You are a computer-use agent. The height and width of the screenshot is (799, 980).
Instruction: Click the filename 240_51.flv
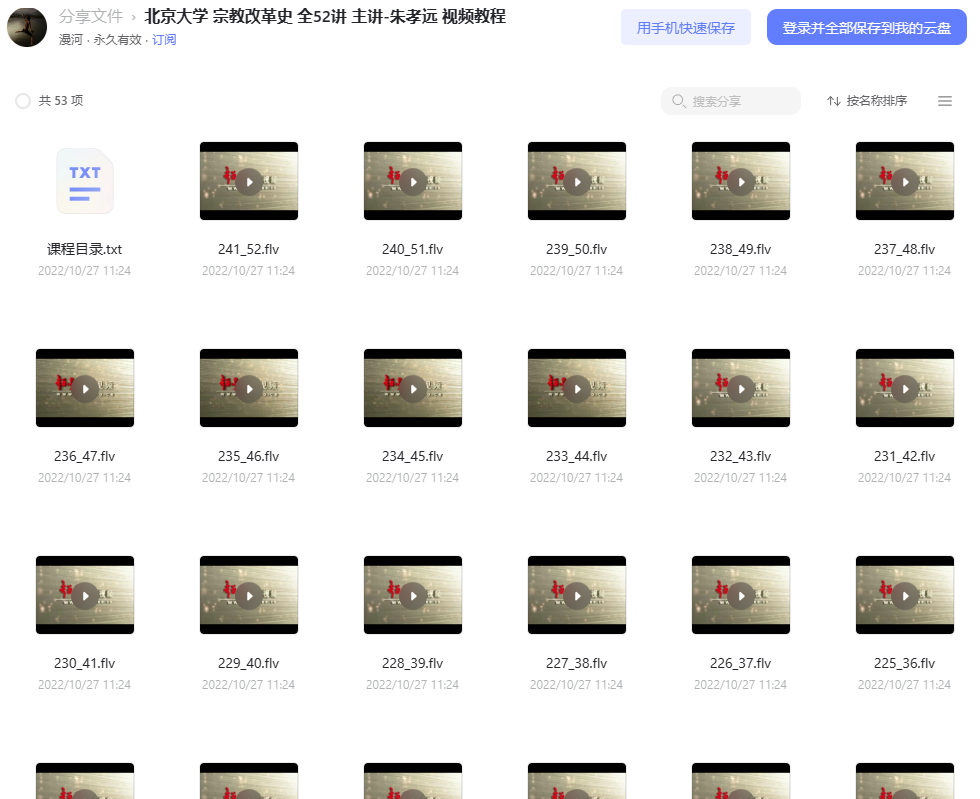[x=413, y=249]
